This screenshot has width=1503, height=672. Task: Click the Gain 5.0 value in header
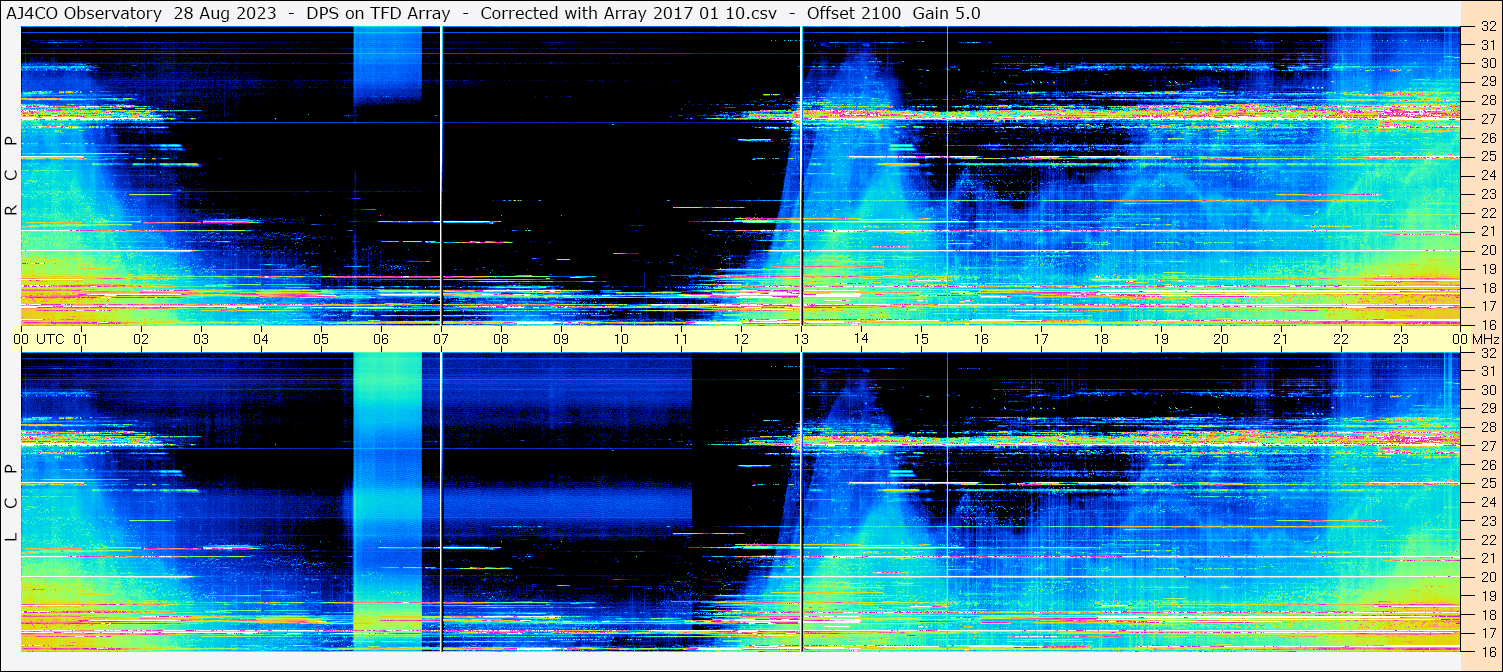point(946,13)
